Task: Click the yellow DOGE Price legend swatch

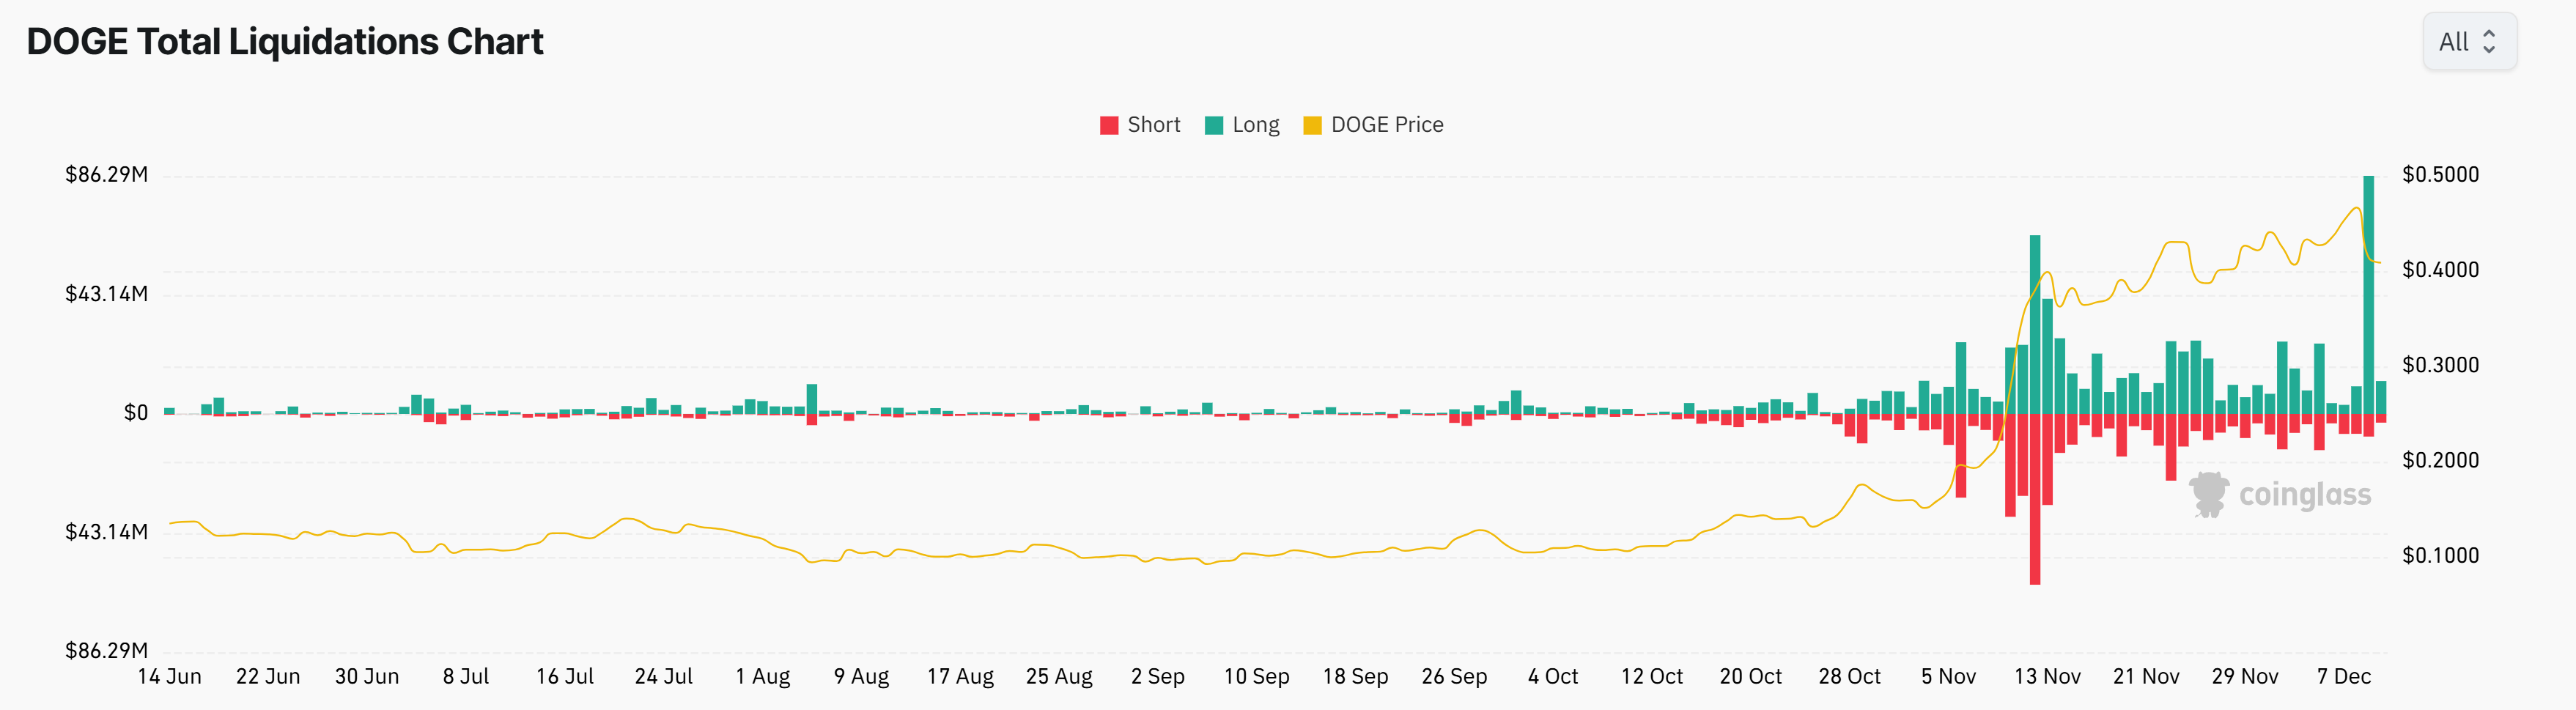Action: point(1312,125)
